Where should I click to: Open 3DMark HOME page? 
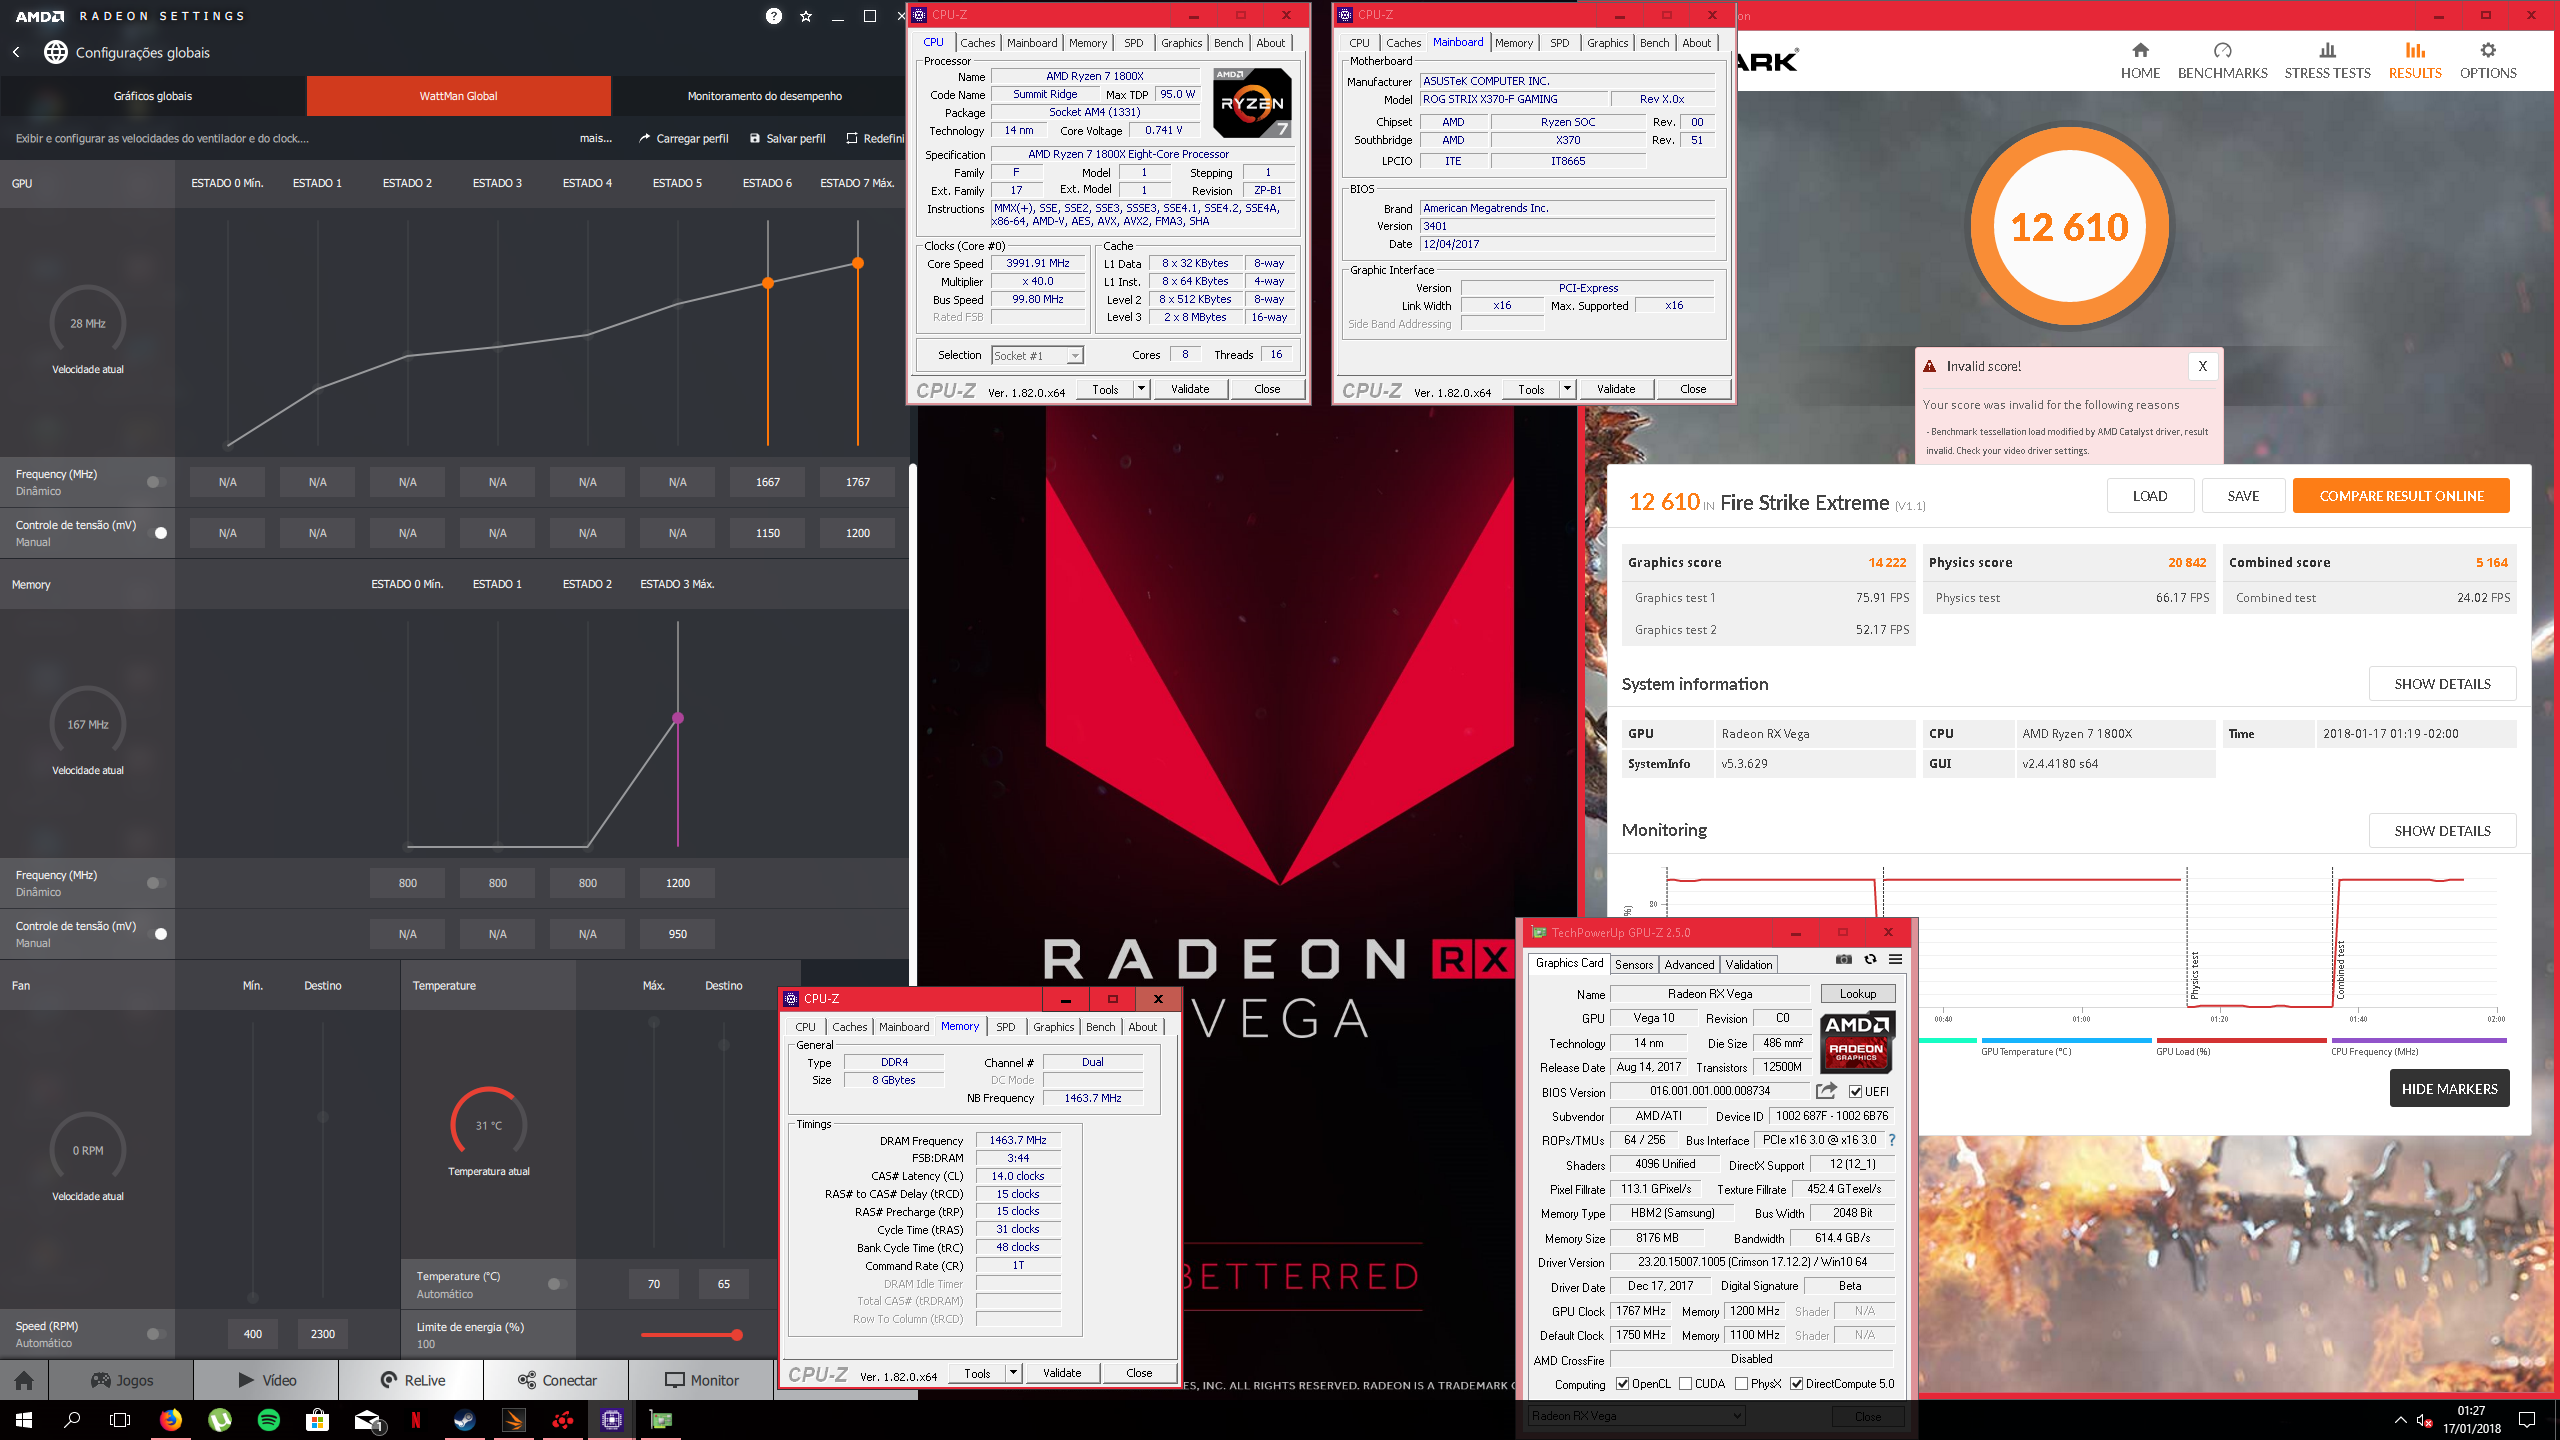pos(2140,60)
